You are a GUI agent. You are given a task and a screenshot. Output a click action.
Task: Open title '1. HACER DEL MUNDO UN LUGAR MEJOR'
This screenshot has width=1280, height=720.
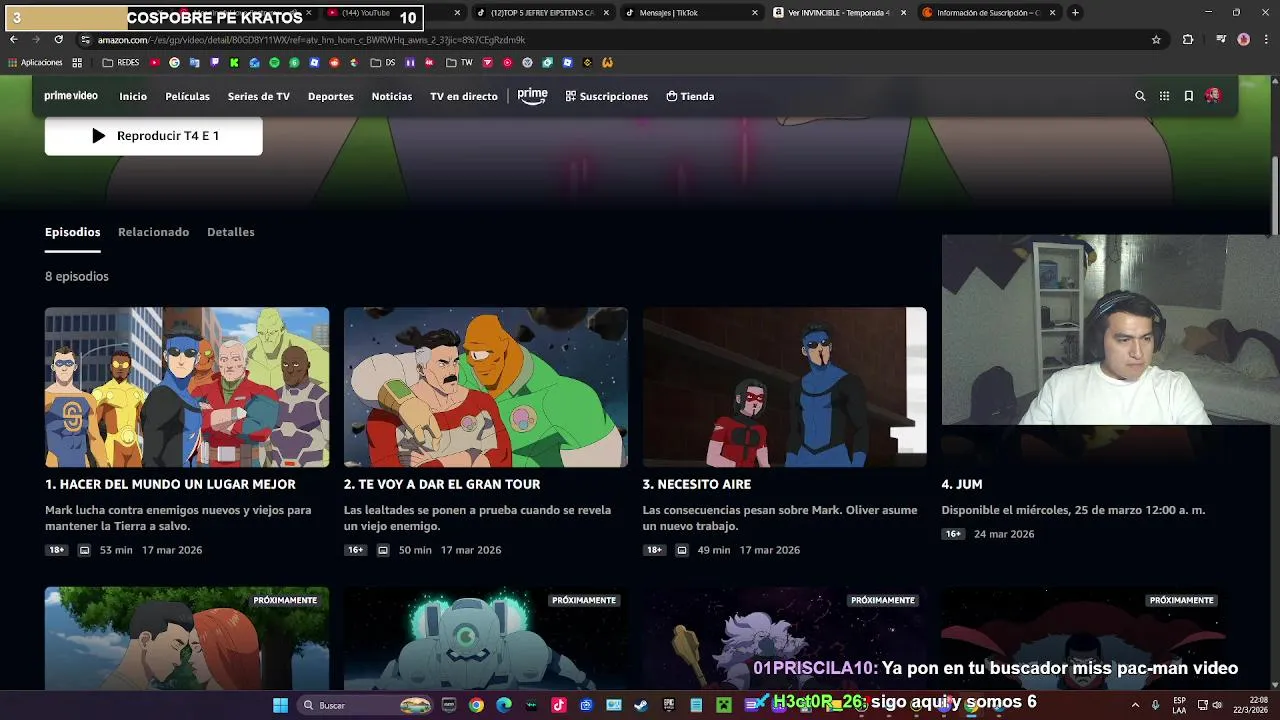[170, 484]
